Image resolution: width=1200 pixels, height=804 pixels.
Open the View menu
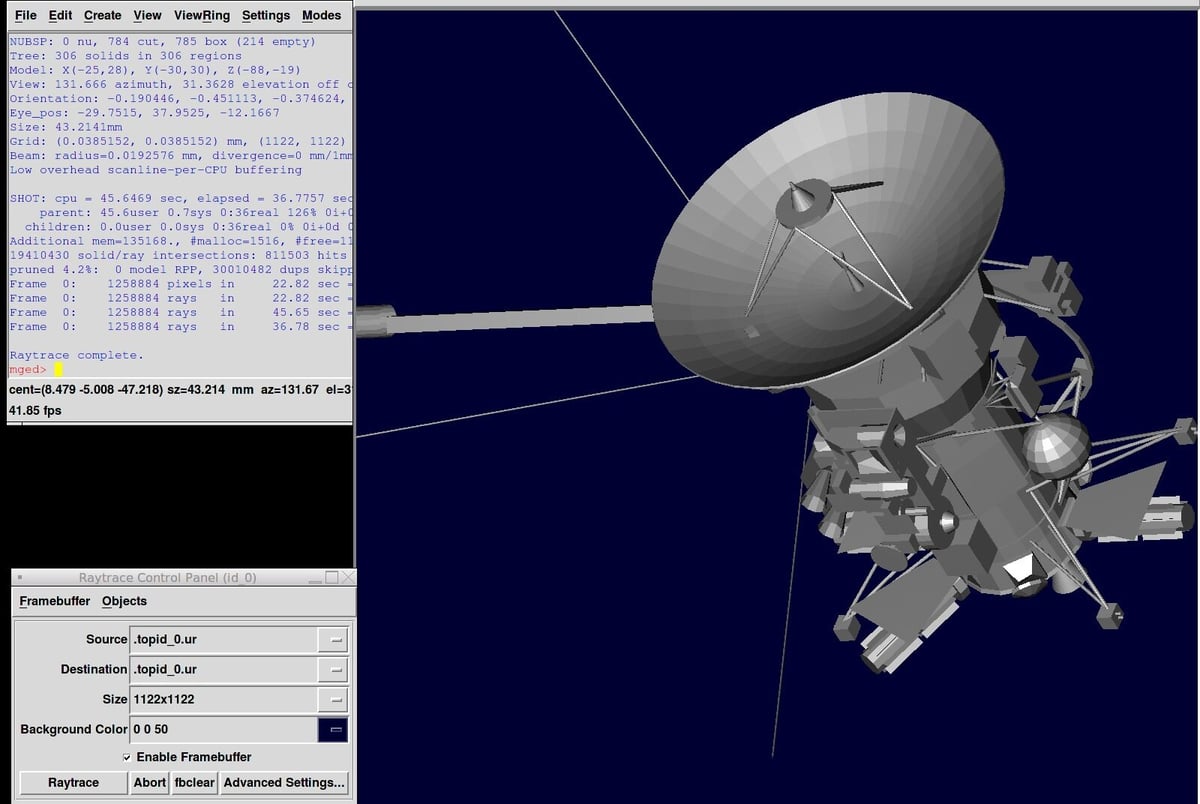click(x=147, y=15)
